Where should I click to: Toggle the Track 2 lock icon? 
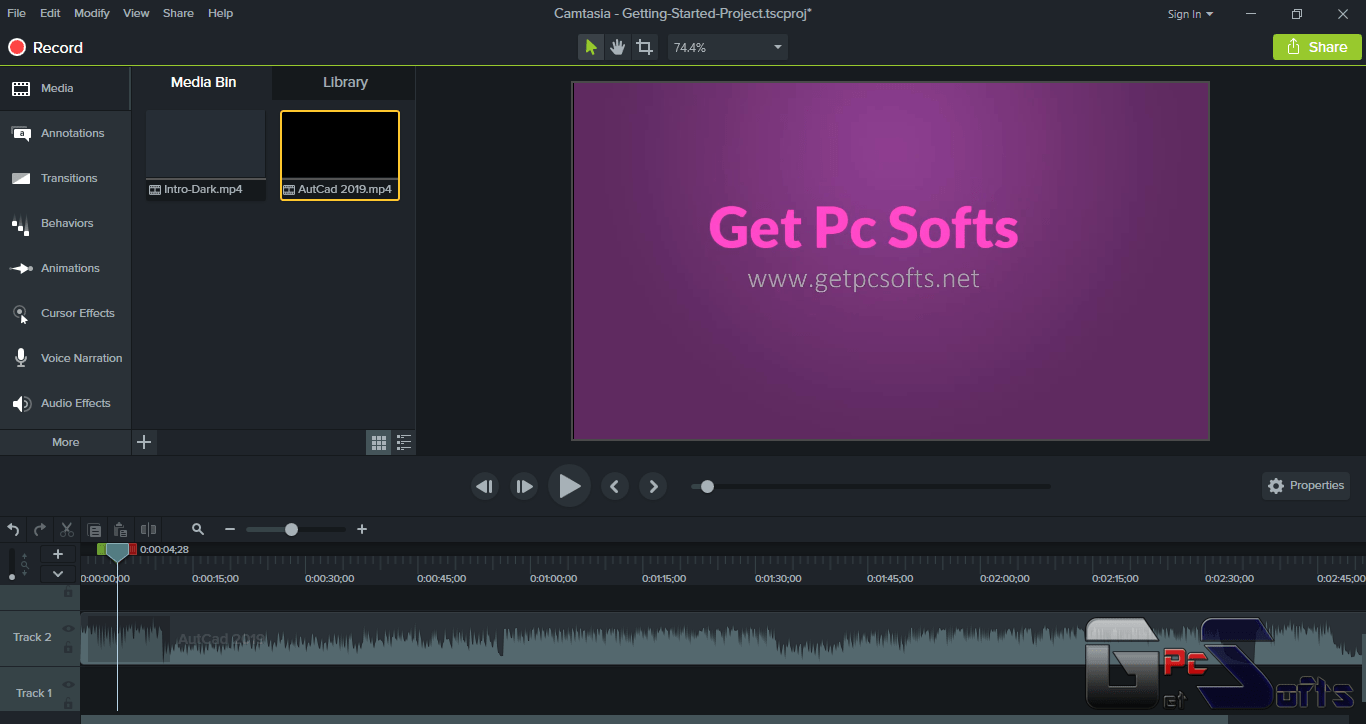69,648
